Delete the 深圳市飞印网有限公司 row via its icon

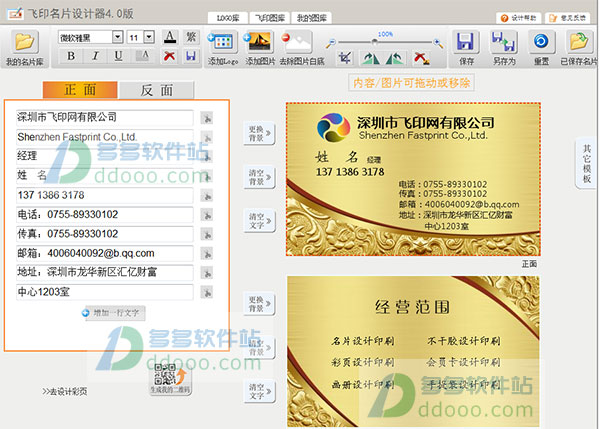pyautogui.click(x=207, y=118)
